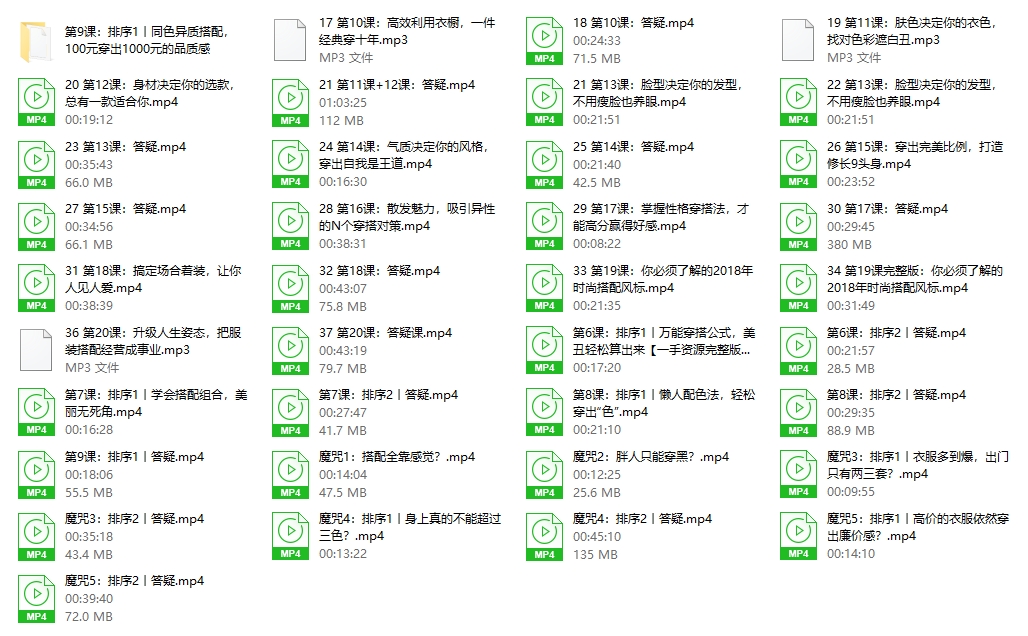
Task: Select file titled 28 第16课 散发魅力
Action: pos(406,217)
